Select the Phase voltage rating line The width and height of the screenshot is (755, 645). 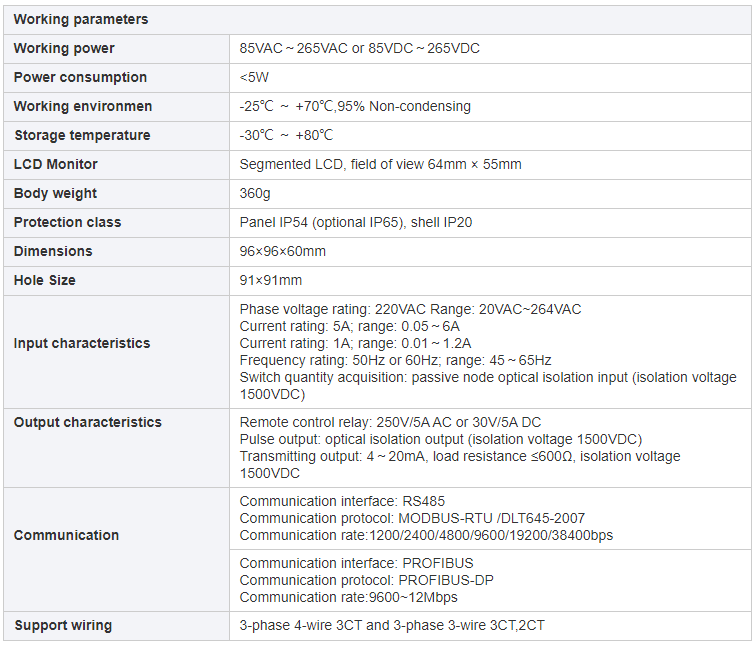410,309
